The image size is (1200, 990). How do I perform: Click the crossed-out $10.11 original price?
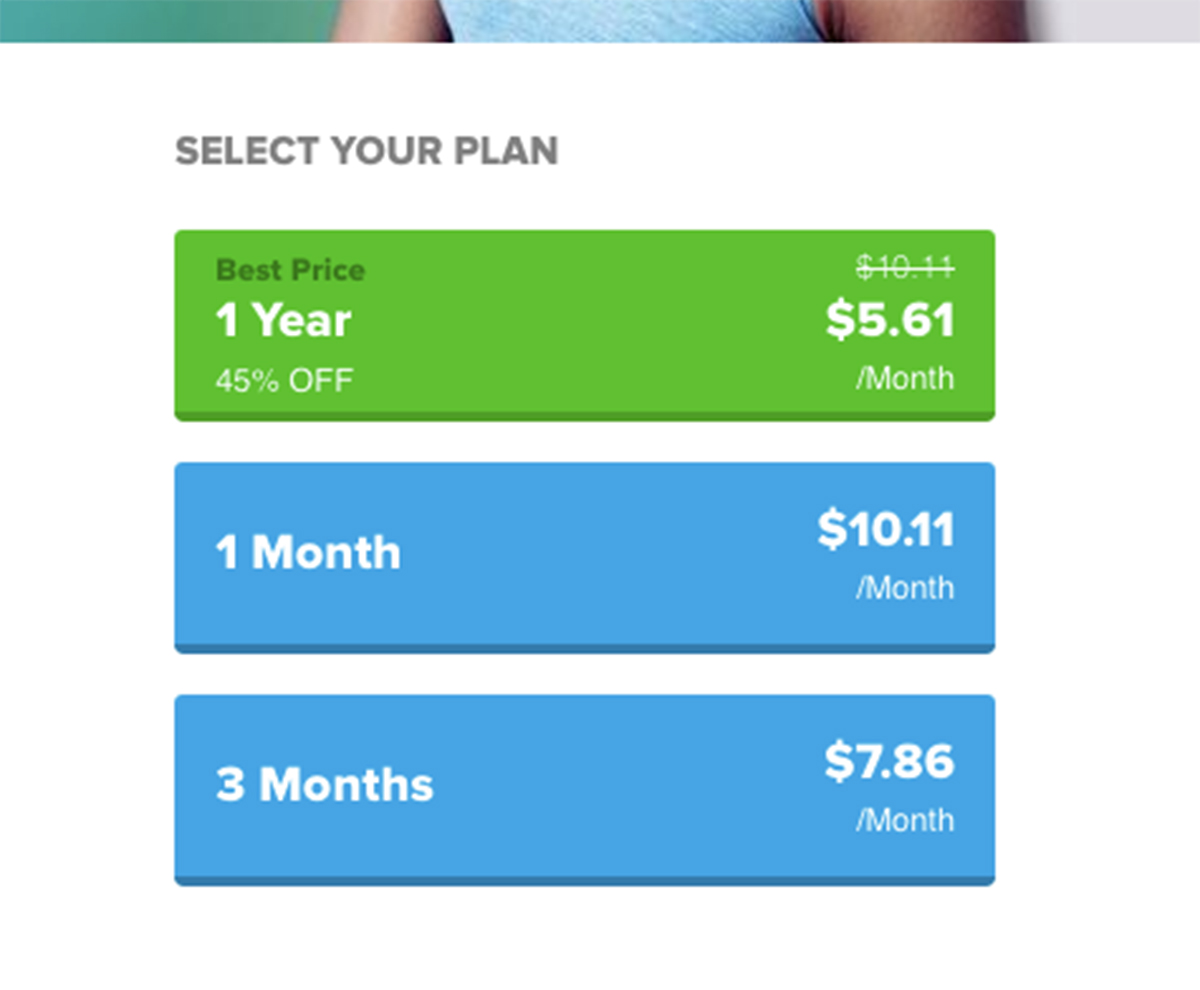pos(905,267)
